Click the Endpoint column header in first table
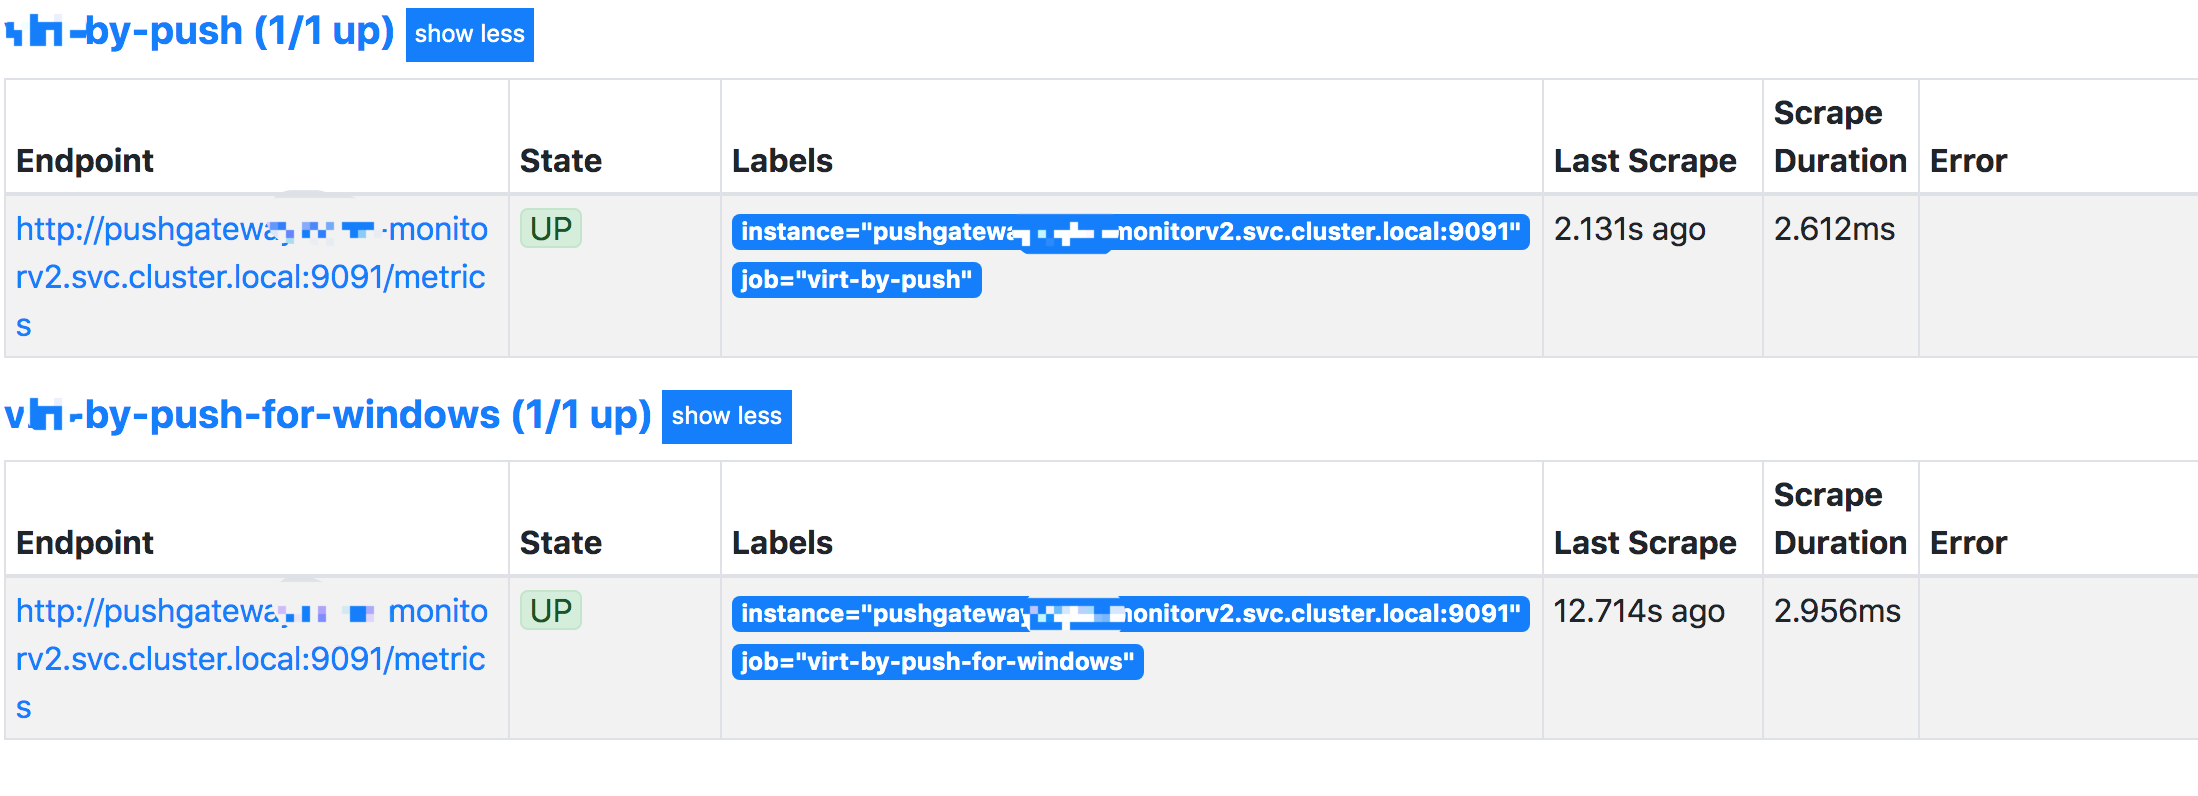2198x796 pixels. click(x=86, y=160)
